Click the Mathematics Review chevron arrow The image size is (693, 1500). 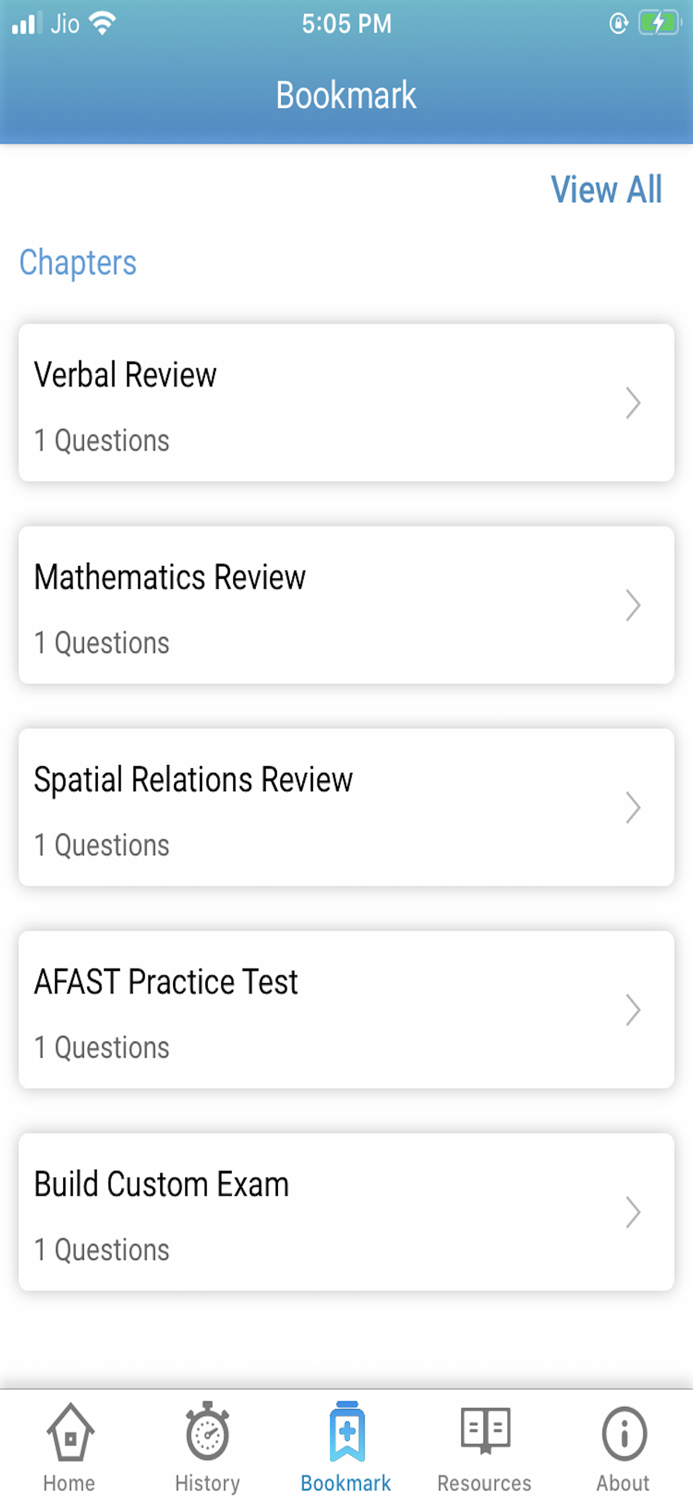(632, 605)
